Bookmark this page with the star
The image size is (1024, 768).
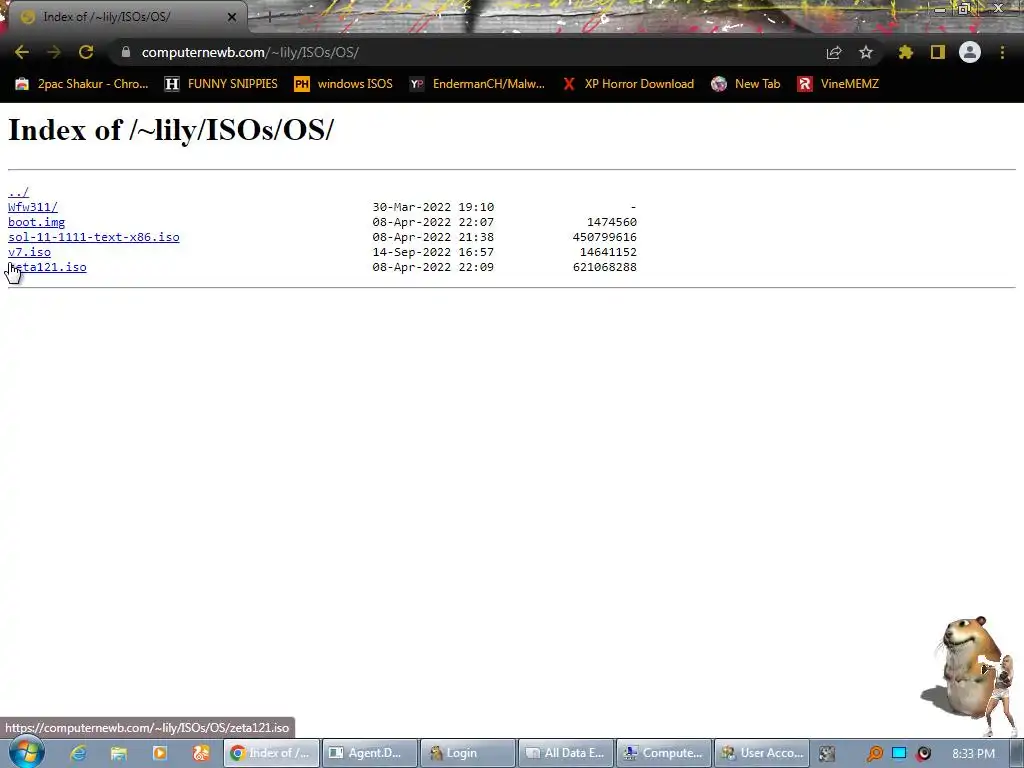(866, 52)
